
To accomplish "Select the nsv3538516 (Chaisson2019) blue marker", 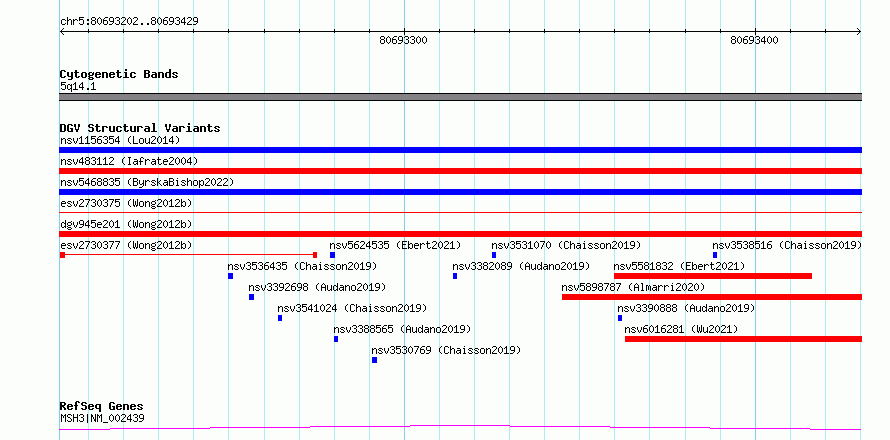I will 715,255.
